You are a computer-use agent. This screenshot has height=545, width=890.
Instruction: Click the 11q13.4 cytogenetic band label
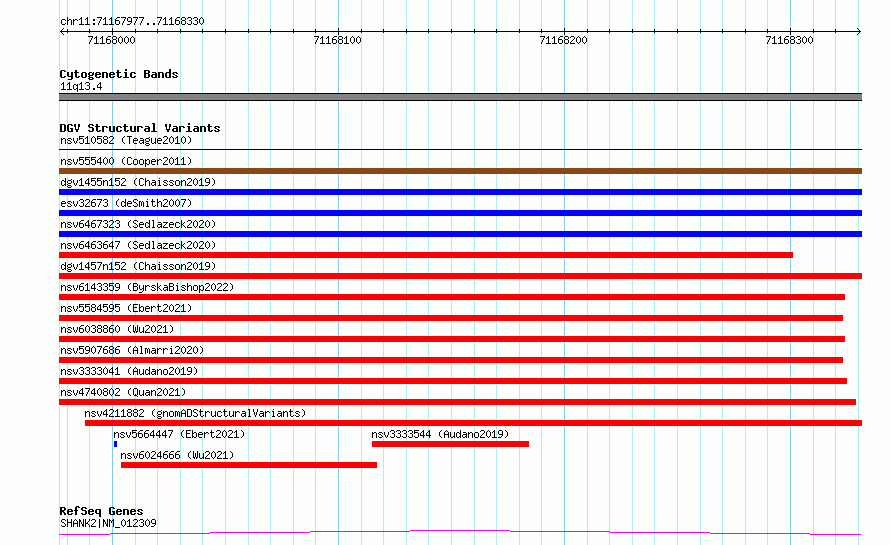[81, 86]
